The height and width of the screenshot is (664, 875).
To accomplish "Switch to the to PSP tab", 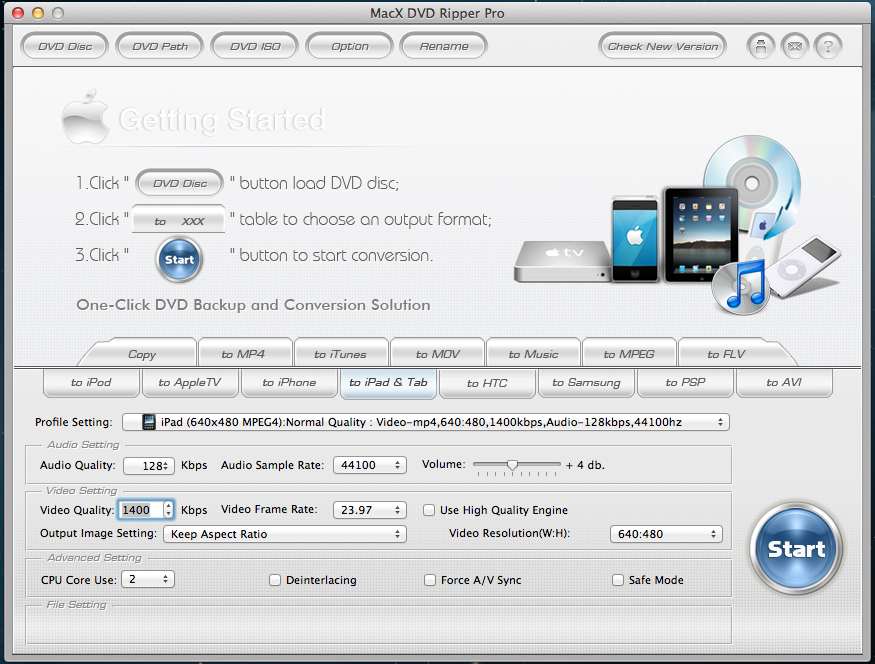I will pos(685,382).
